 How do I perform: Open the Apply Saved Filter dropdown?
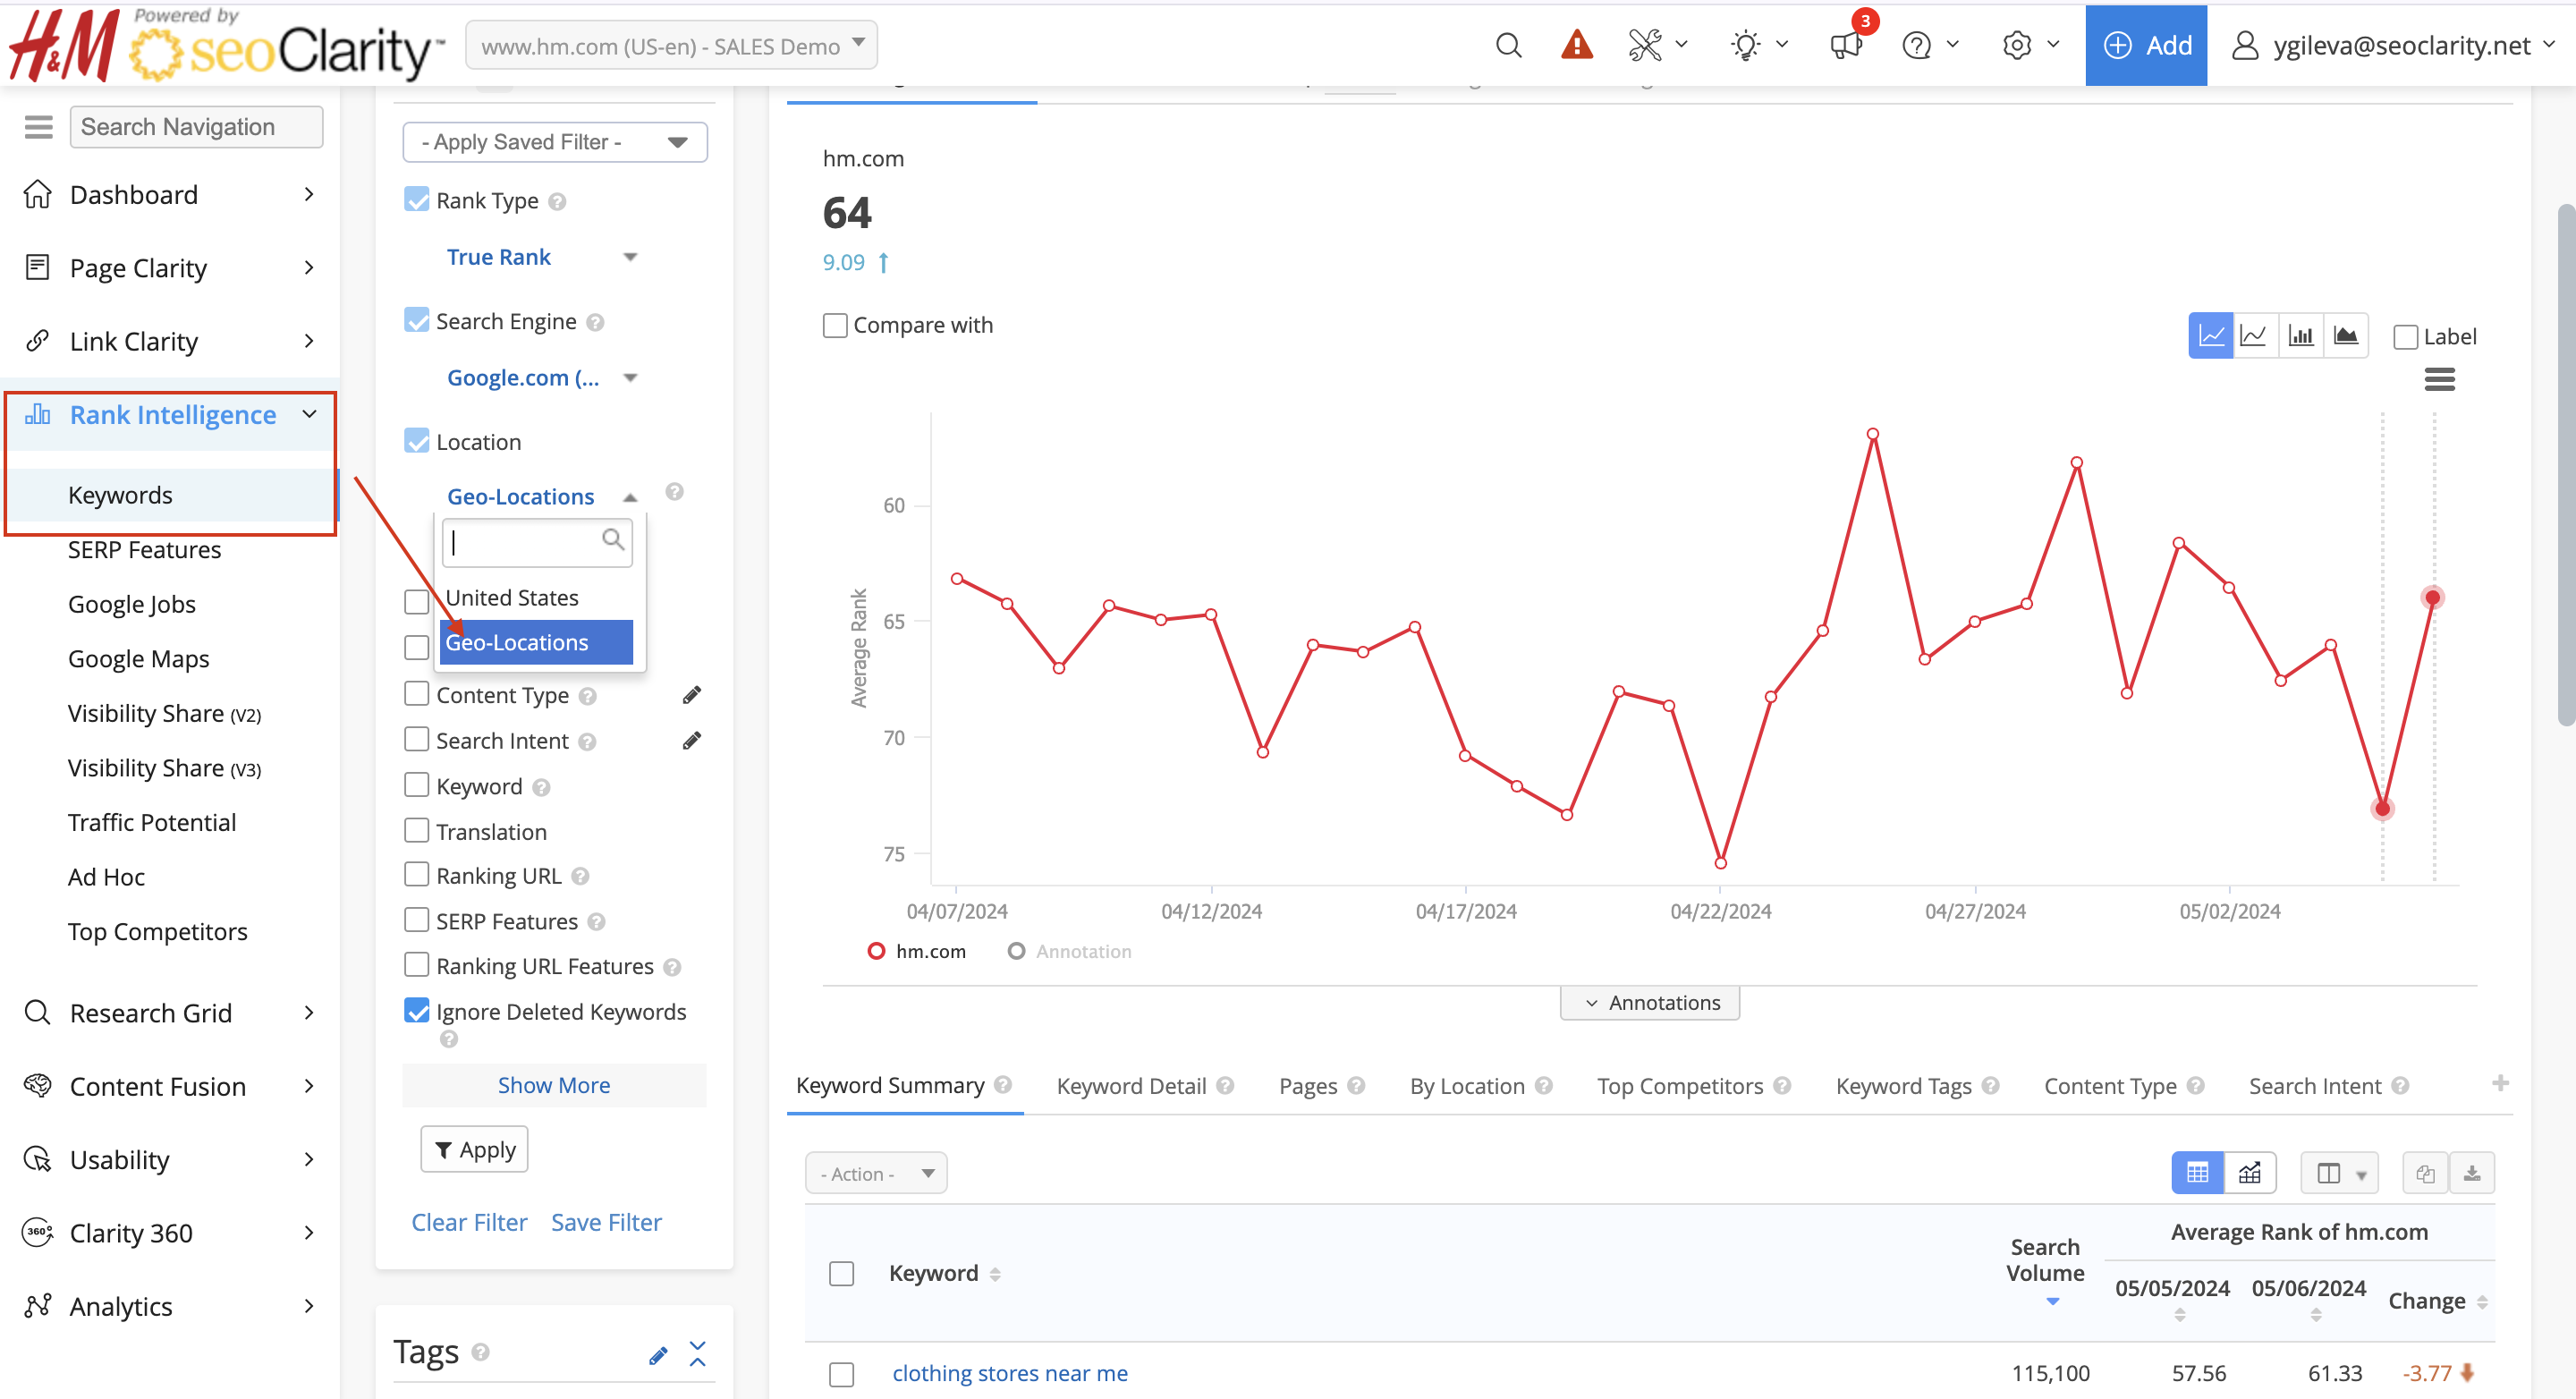tap(555, 142)
